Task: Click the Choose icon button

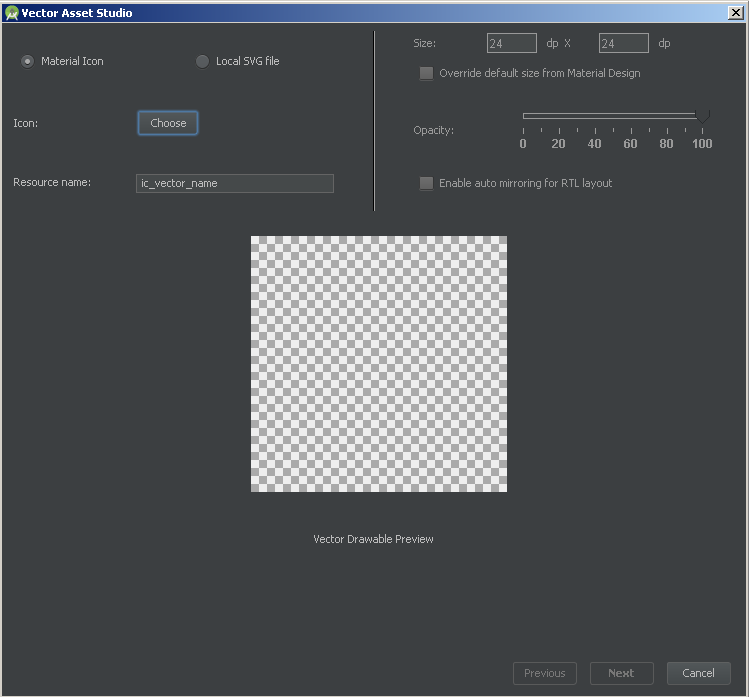Action: (168, 123)
